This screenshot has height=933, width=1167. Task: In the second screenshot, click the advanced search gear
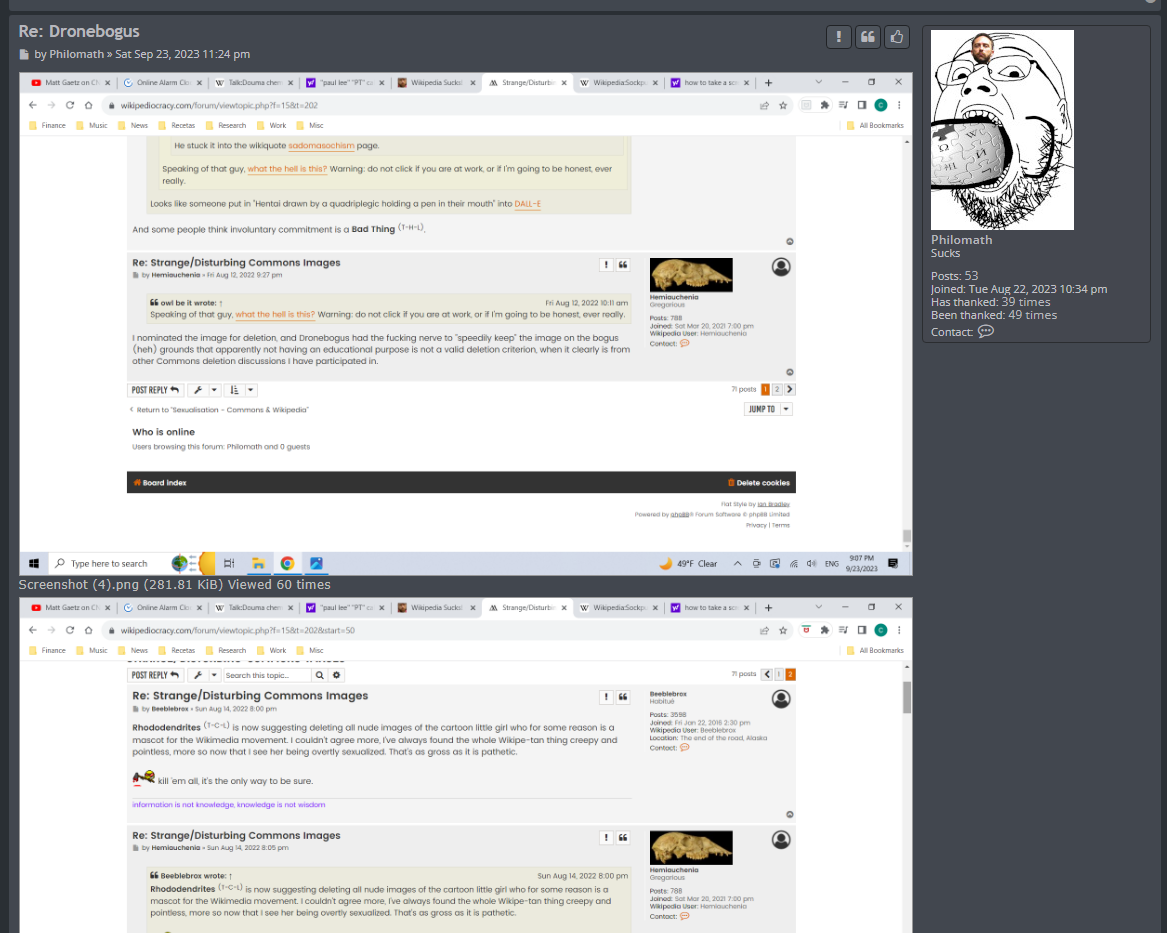pyautogui.click(x=336, y=675)
